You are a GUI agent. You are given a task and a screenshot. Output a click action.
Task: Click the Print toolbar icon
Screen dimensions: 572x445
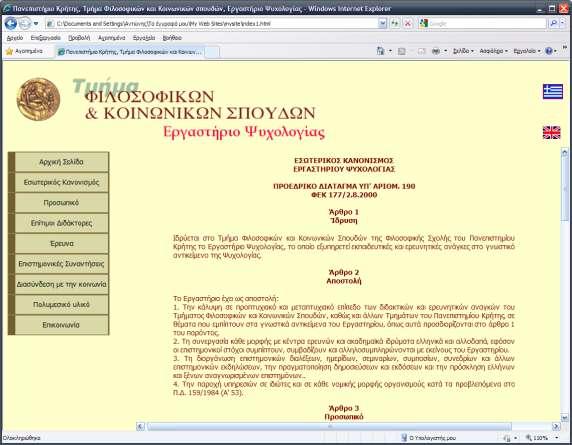click(x=436, y=51)
